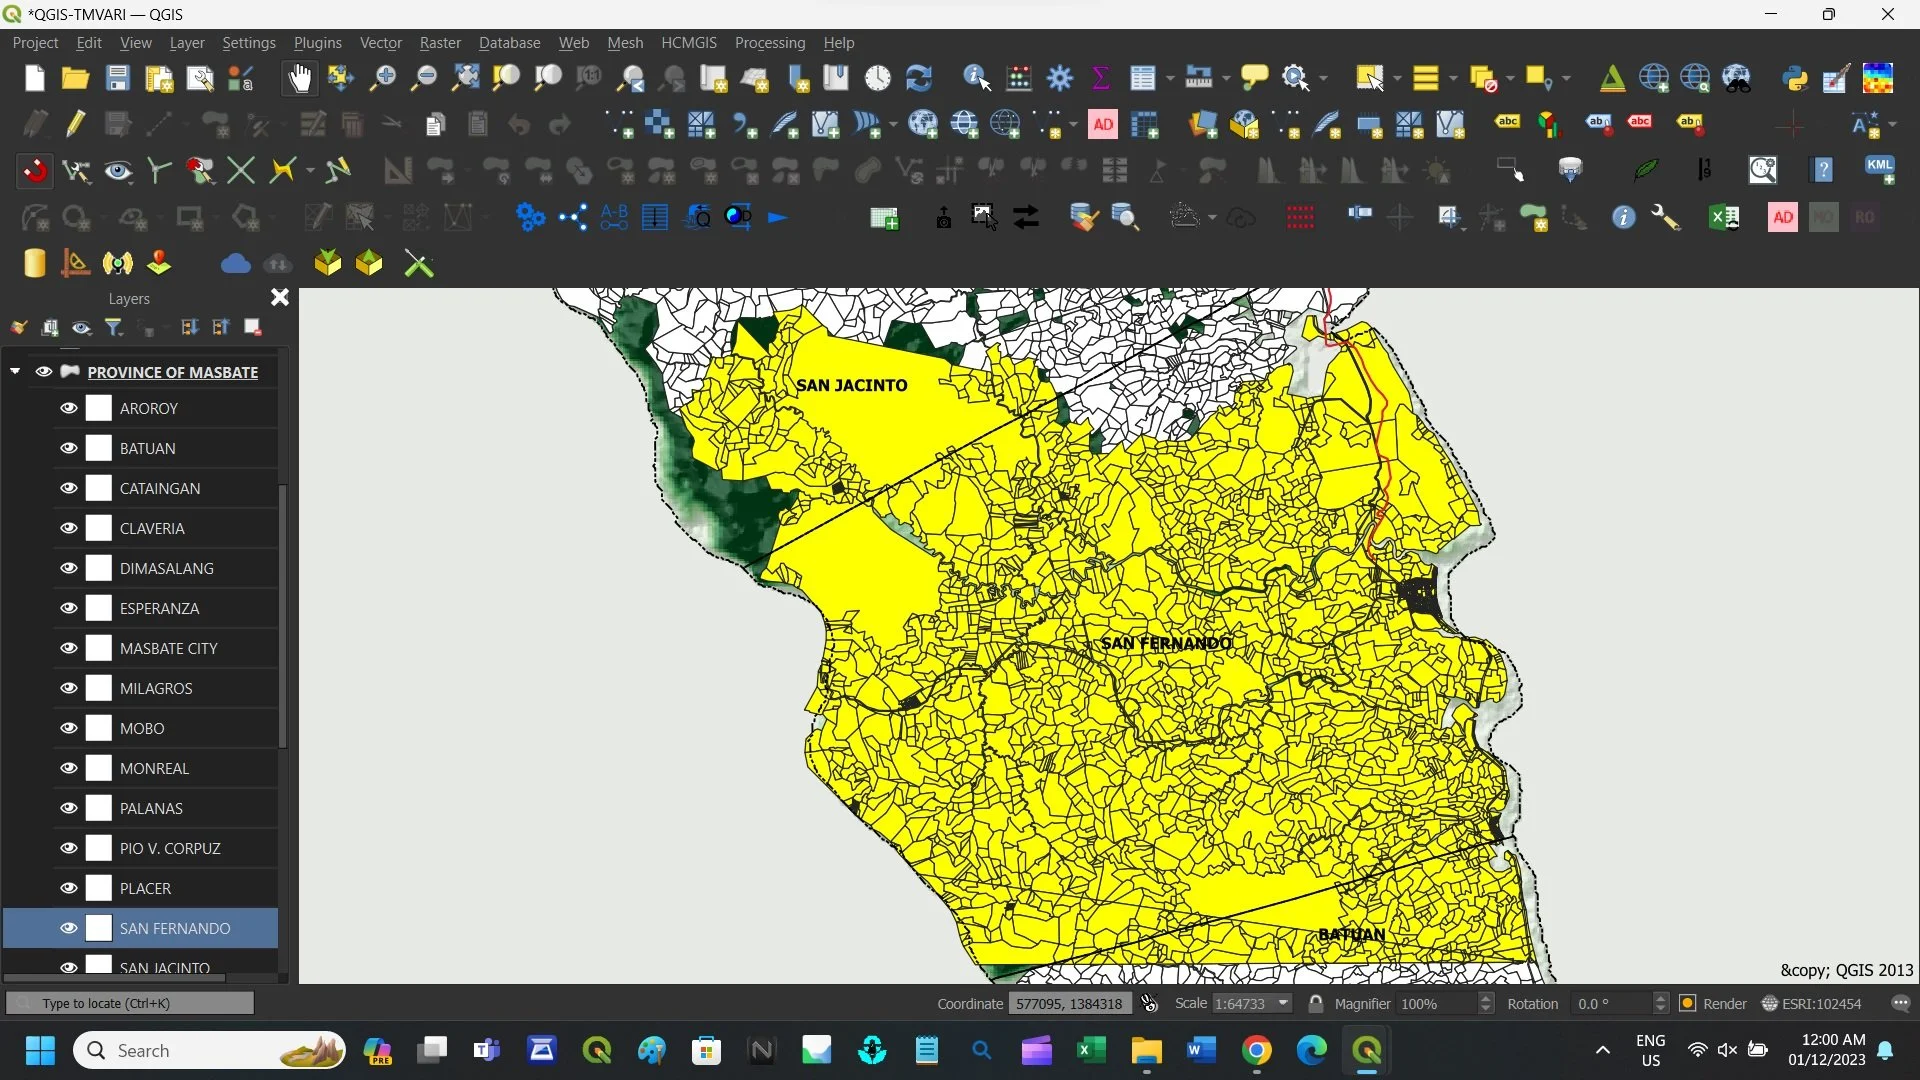Toggle visibility of the MASBATE CITY layer

point(69,648)
